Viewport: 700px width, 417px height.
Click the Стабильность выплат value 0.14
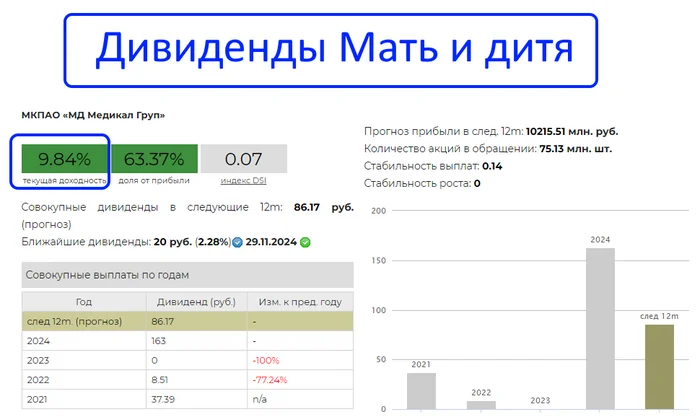pyautogui.click(x=492, y=166)
